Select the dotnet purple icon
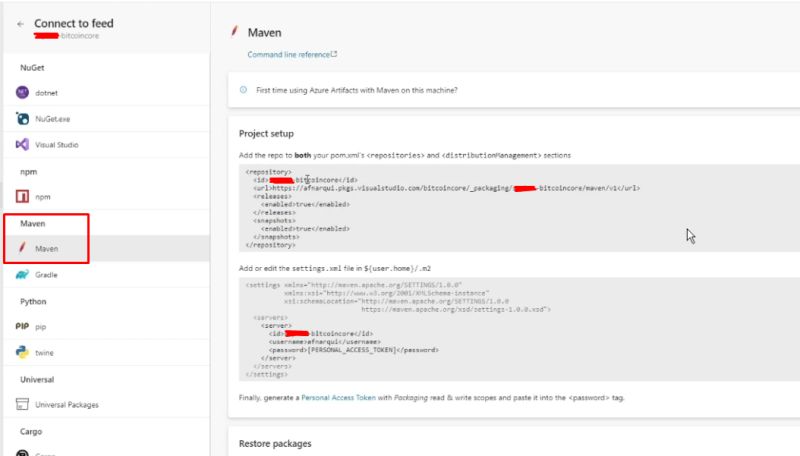 22,92
